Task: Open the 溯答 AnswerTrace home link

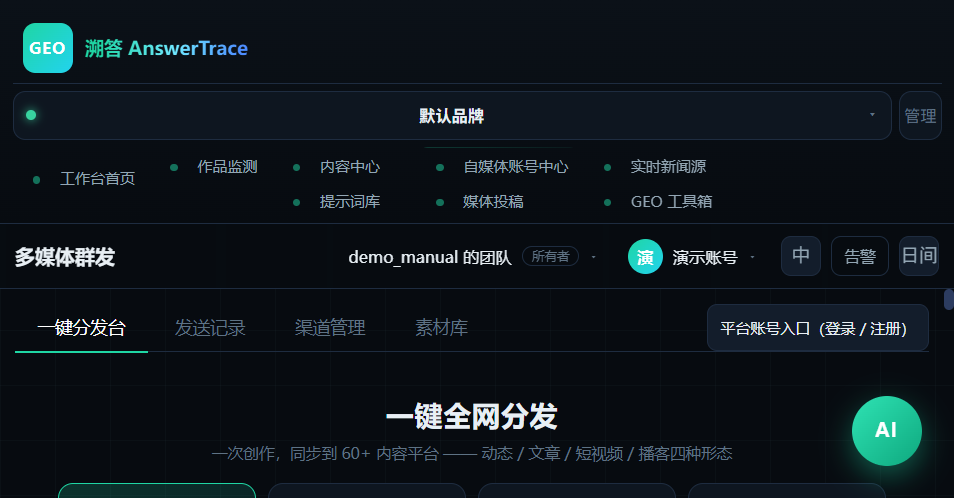Action: click(166, 48)
